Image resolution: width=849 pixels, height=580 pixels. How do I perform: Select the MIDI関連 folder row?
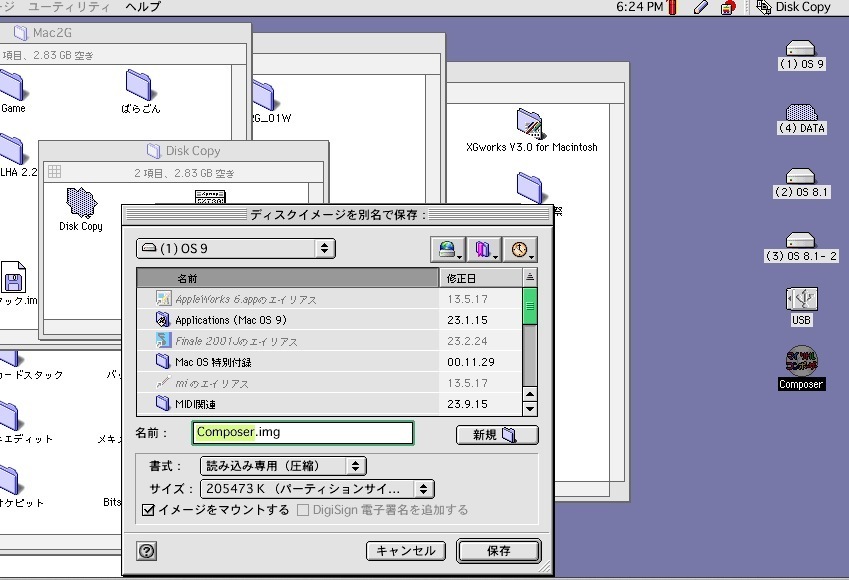pyautogui.click(x=329, y=404)
